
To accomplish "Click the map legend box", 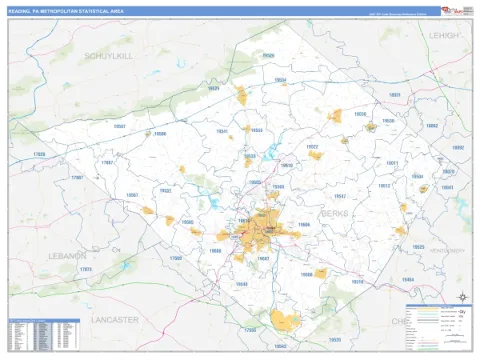I will pyautogui.click(x=439, y=327).
